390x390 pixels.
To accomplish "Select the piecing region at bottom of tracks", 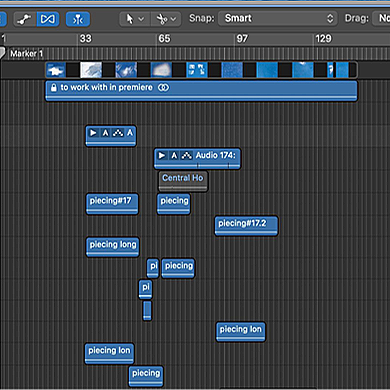I will coord(146,376).
